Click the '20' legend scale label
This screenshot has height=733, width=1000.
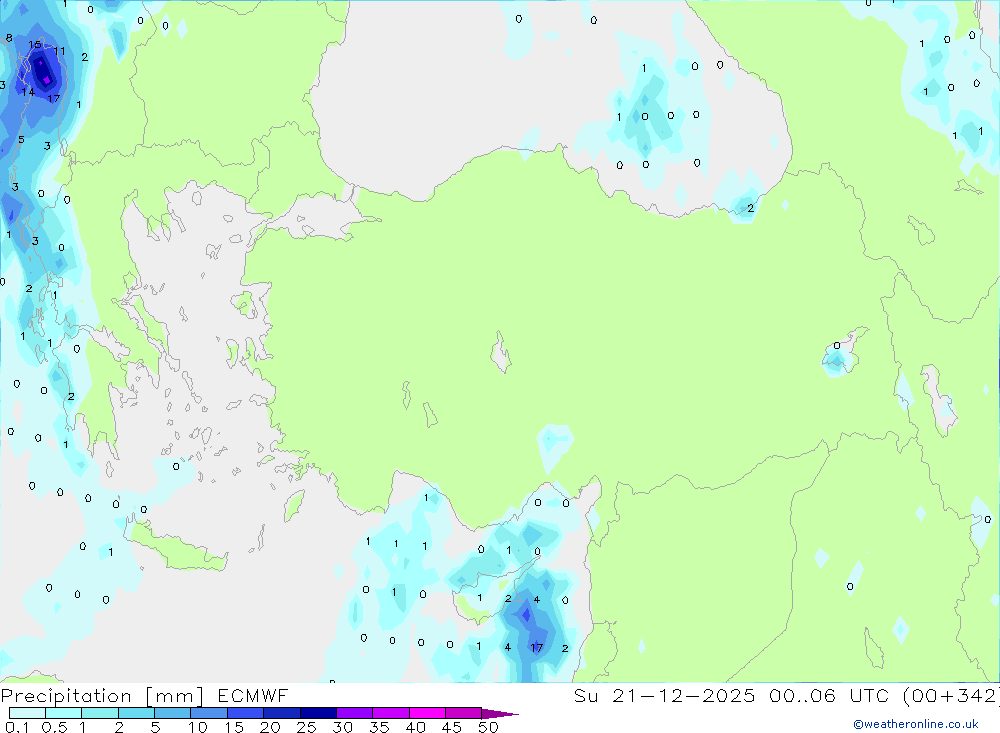tap(270, 727)
